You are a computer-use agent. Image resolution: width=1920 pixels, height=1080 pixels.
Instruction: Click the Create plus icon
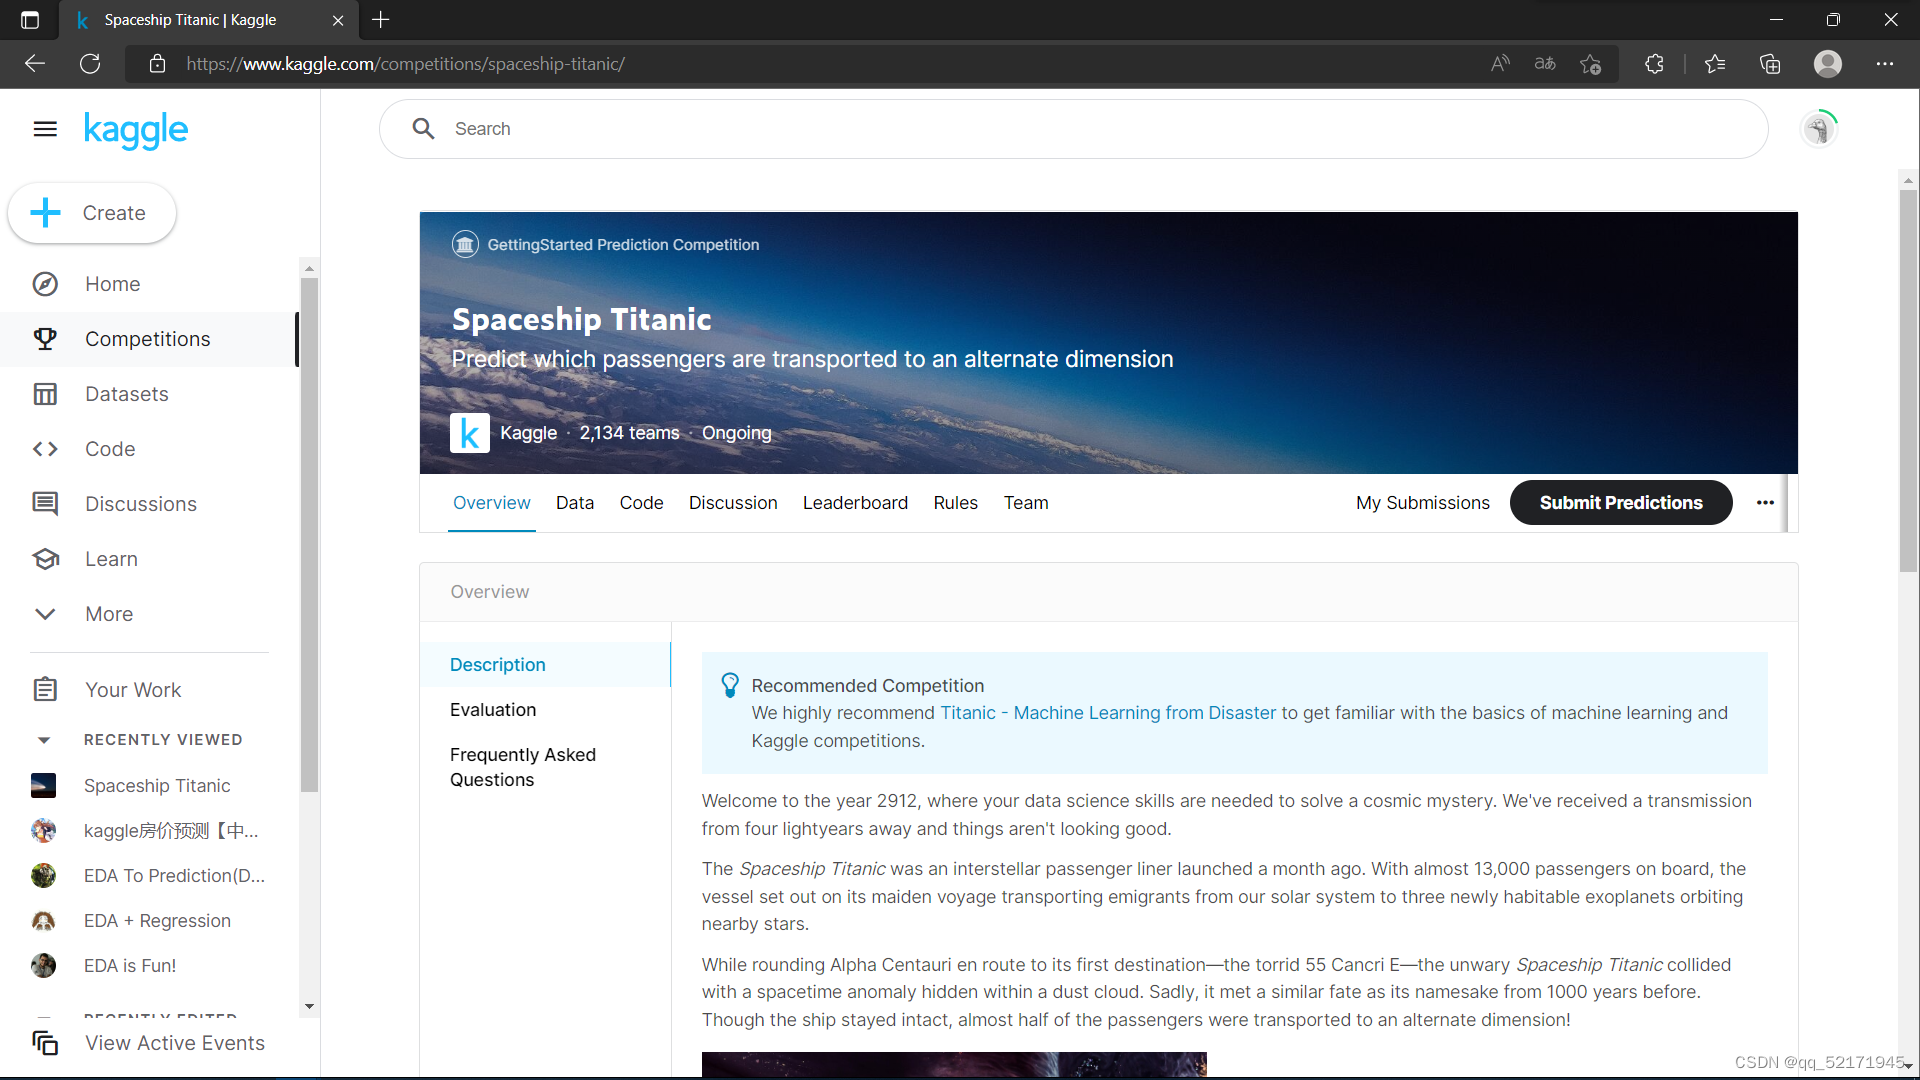45,213
